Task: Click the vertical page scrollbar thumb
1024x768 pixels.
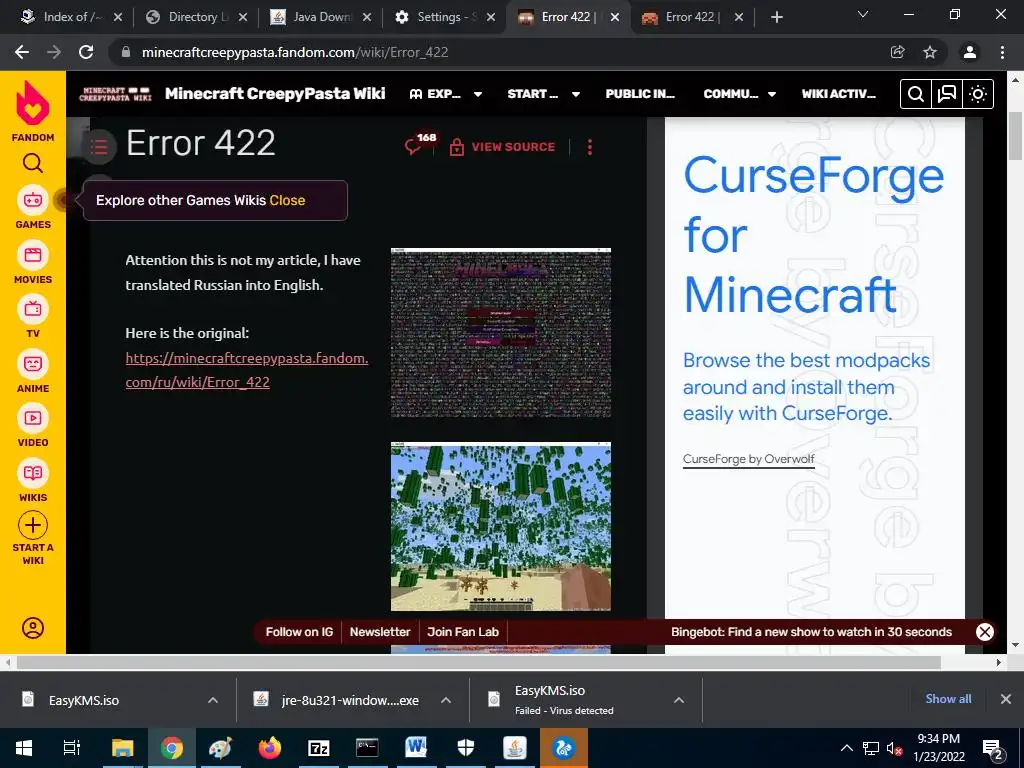Action: coord(1015,136)
